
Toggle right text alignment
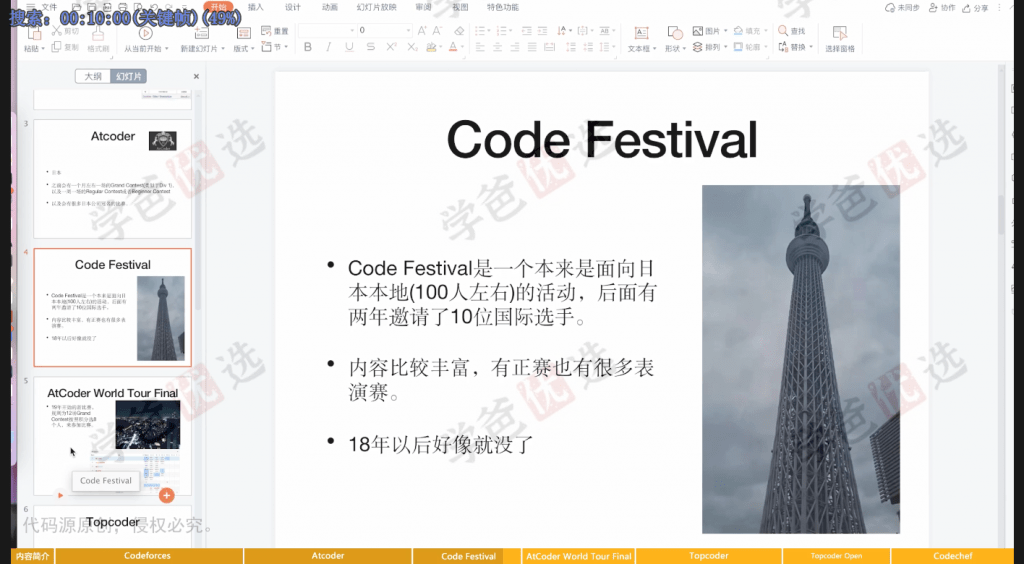tap(515, 47)
